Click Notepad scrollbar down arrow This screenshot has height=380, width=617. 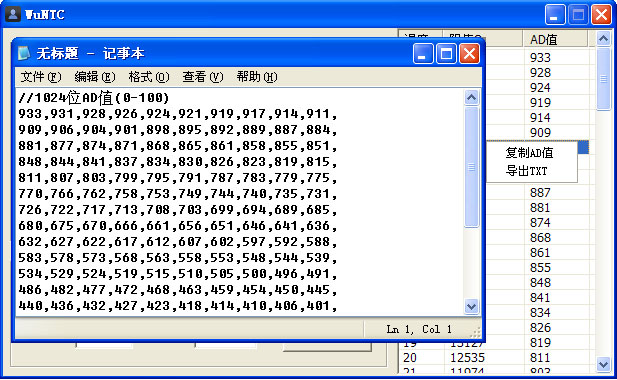click(x=471, y=306)
